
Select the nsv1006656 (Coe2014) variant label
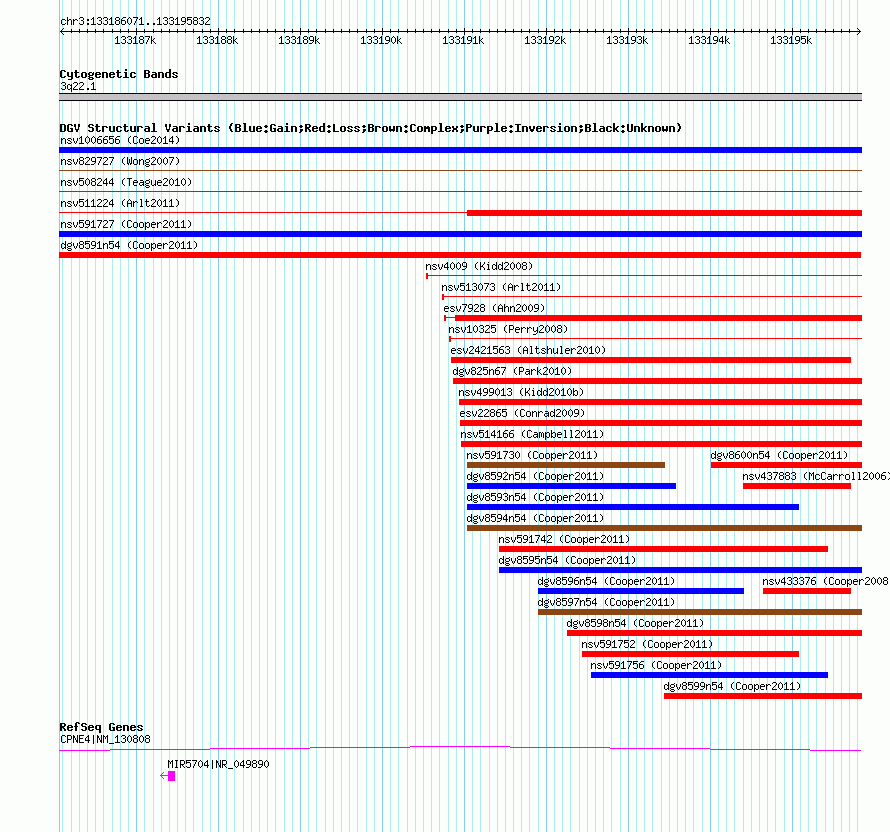point(120,140)
